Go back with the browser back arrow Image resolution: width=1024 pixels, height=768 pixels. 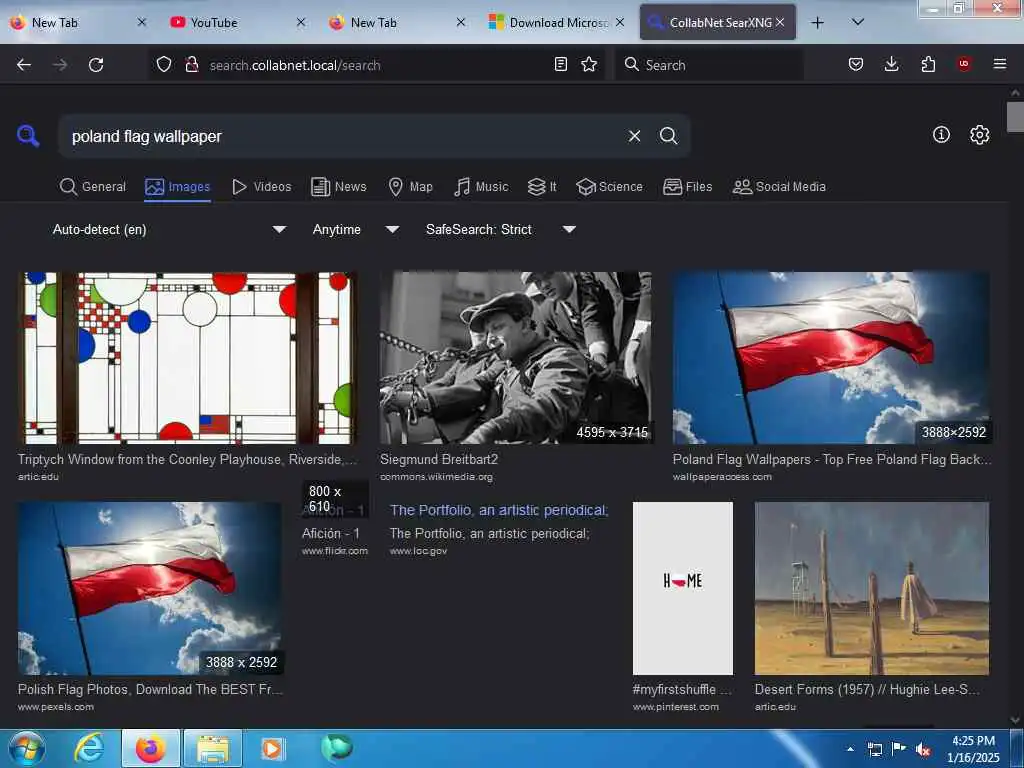coord(24,65)
